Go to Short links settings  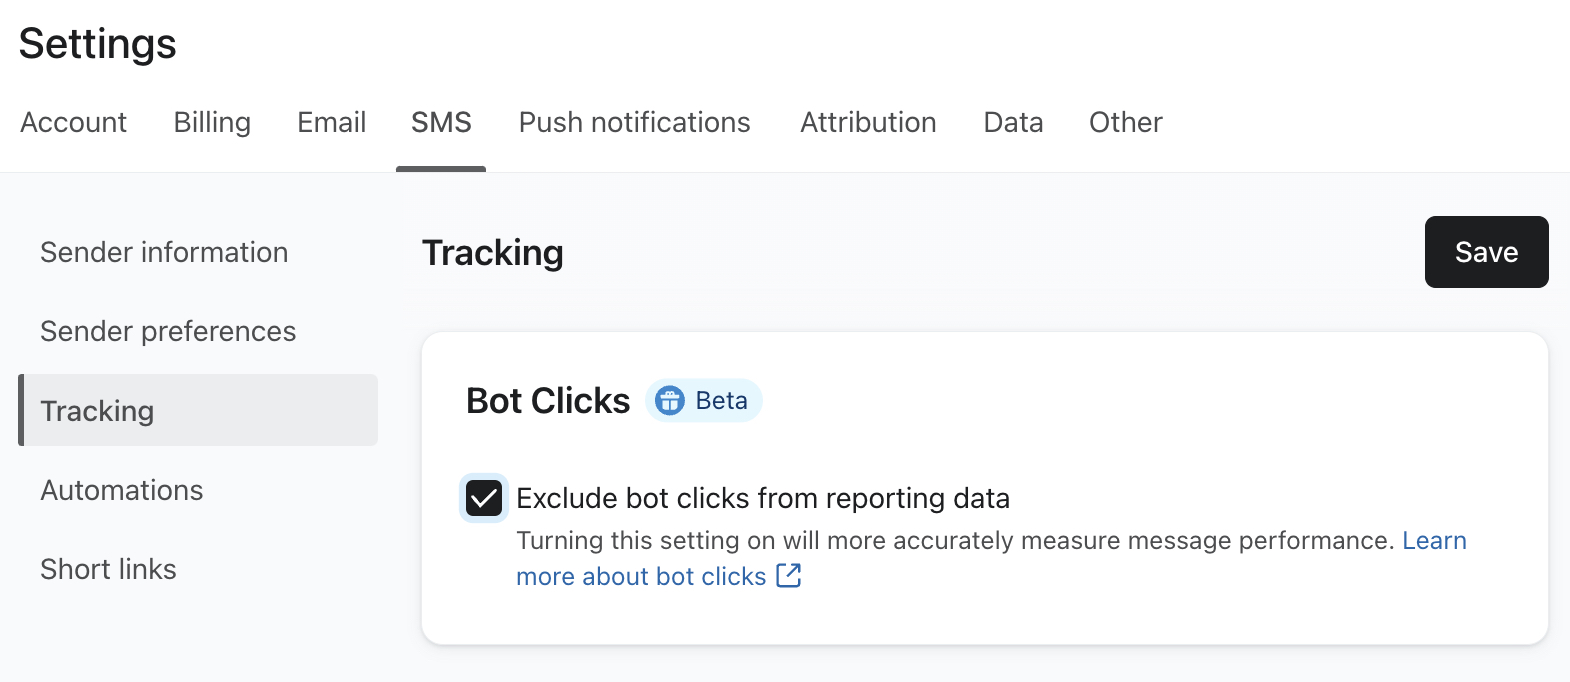(x=108, y=569)
